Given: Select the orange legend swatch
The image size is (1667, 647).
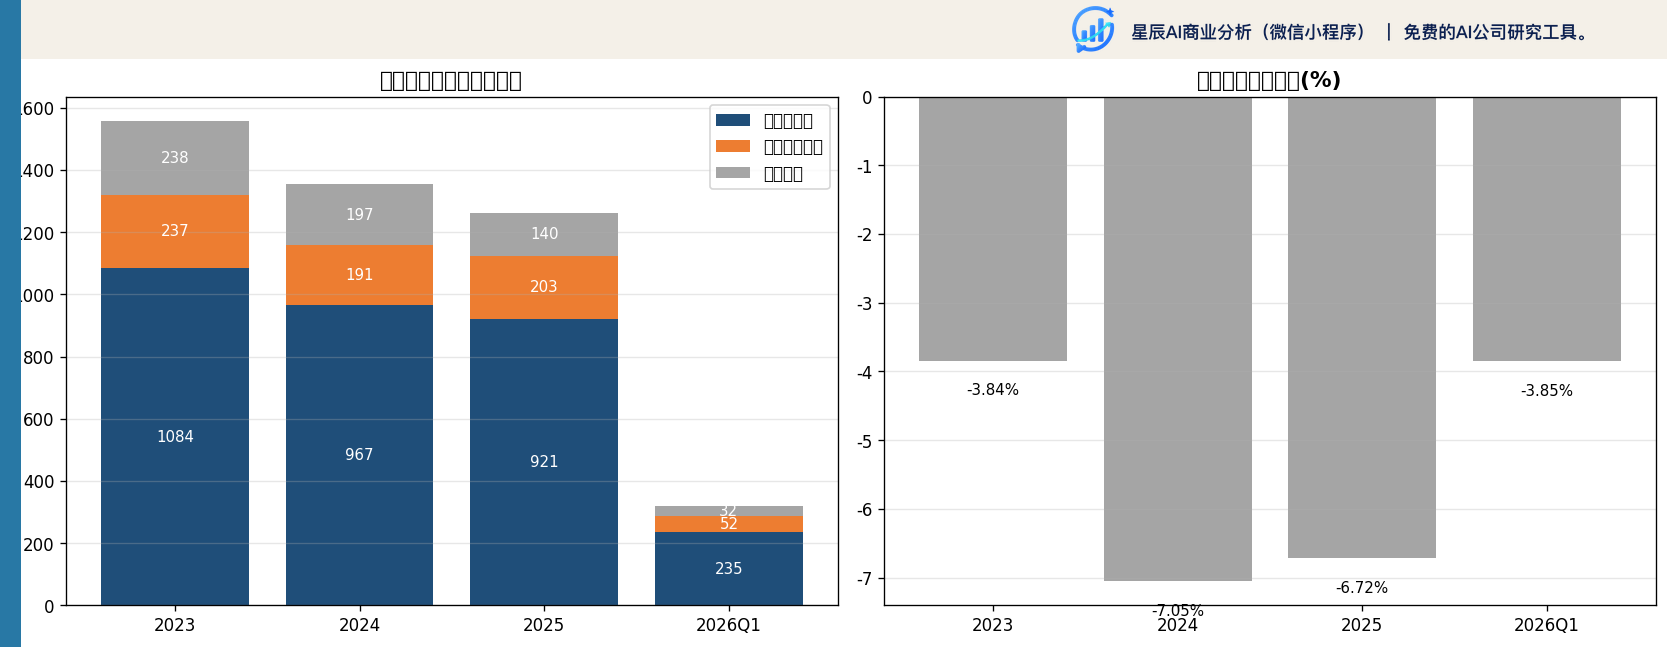Looking at the screenshot, I should (732, 146).
